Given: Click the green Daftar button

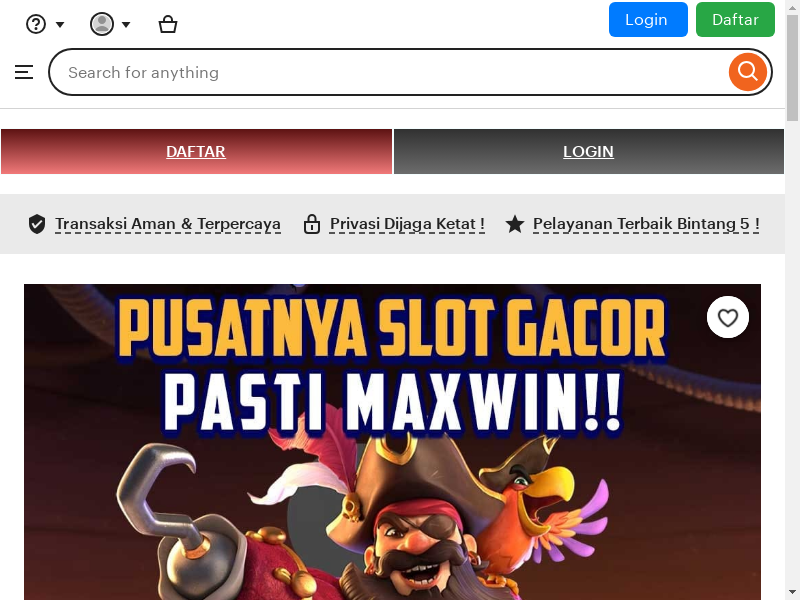Looking at the screenshot, I should coord(735,19).
